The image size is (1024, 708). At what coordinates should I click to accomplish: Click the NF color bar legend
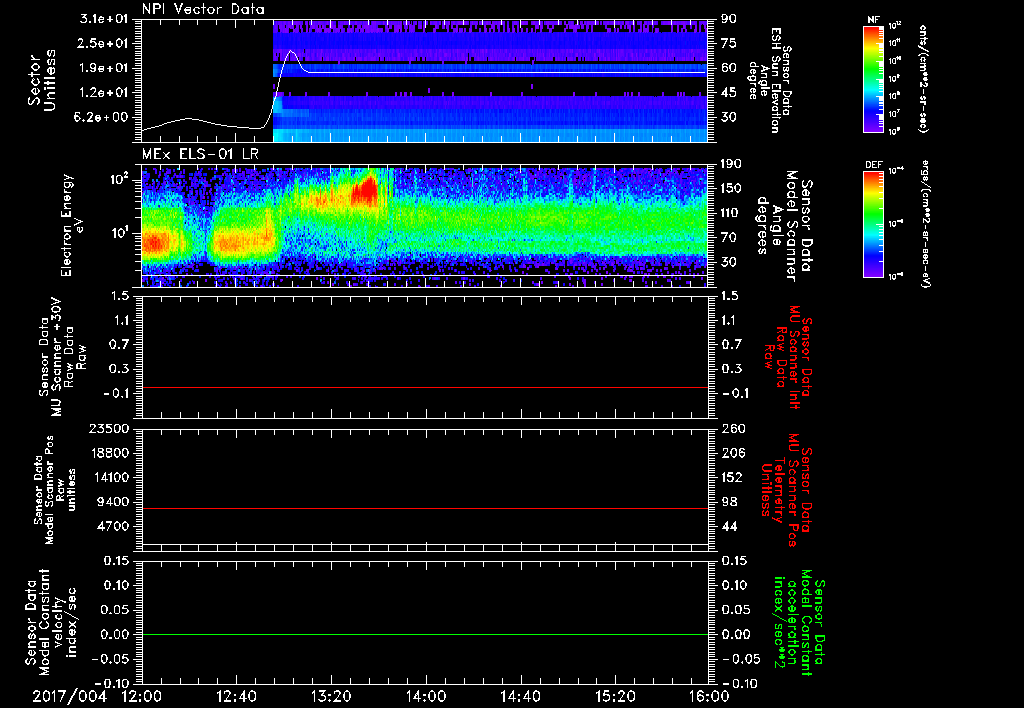(x=873, y=78)
